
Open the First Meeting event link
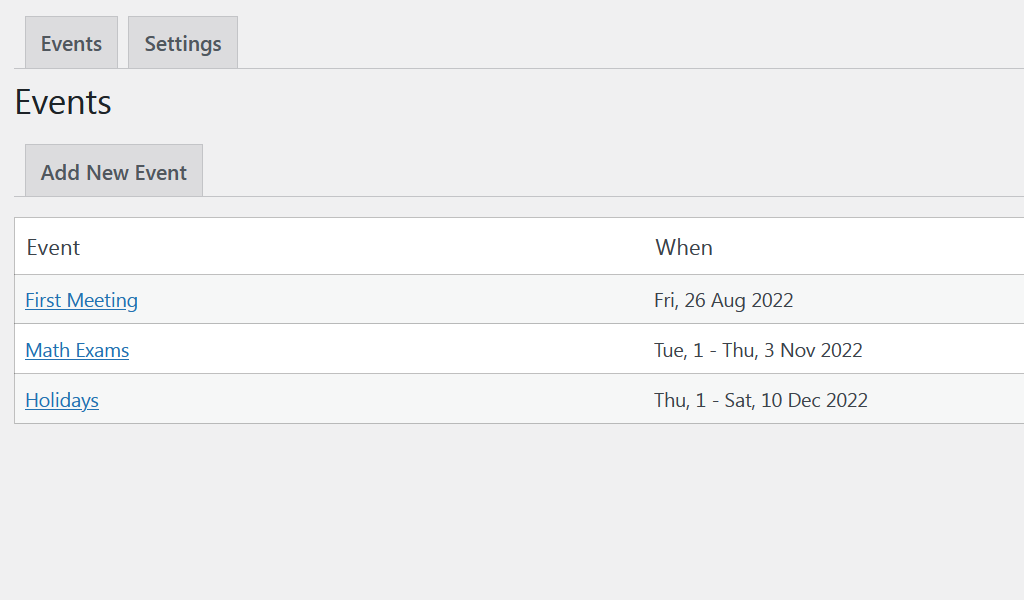(82, 300)
